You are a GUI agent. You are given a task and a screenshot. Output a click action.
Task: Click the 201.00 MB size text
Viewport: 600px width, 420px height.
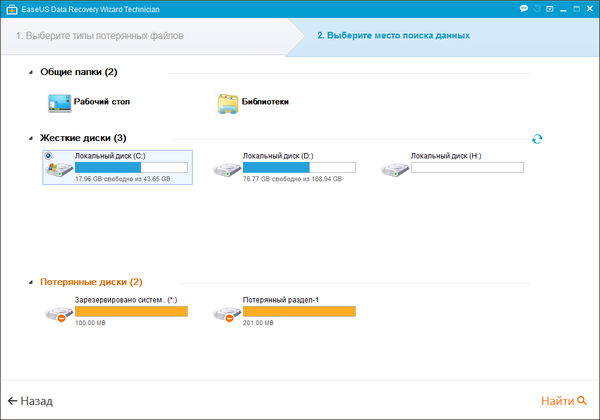pos(258,323)
